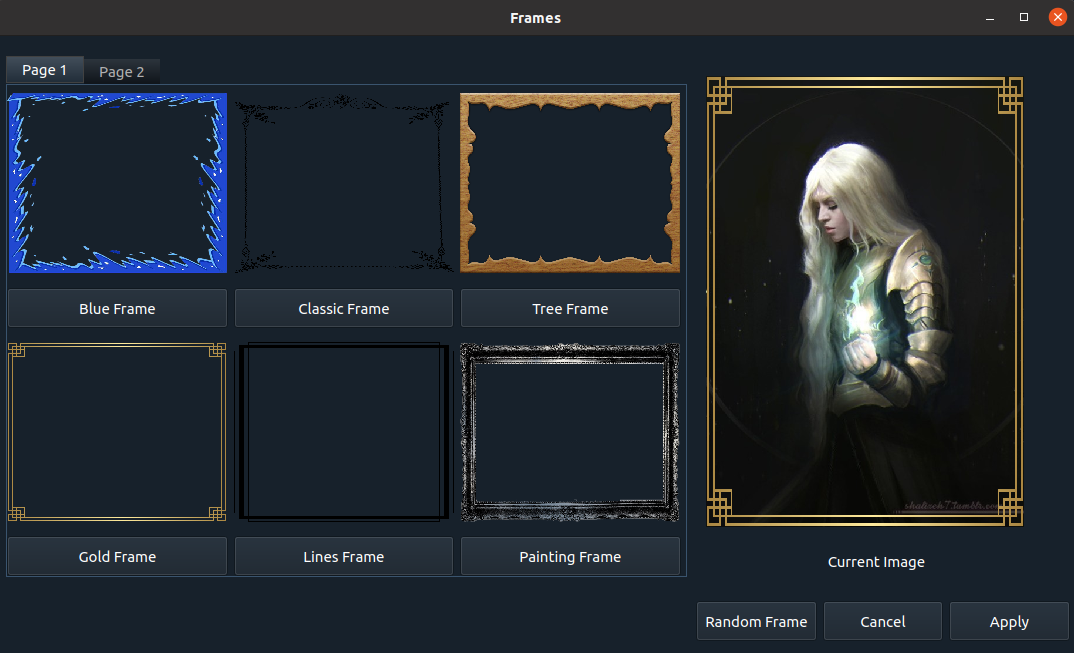Pick the Tree Frame button

[570, 308]
